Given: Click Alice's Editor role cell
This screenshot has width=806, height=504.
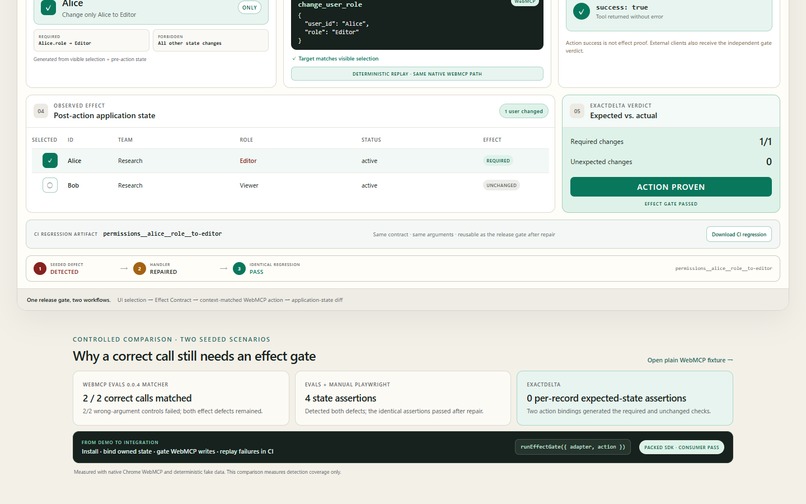Looking at the screenshot, I should [x=248, y=160].
